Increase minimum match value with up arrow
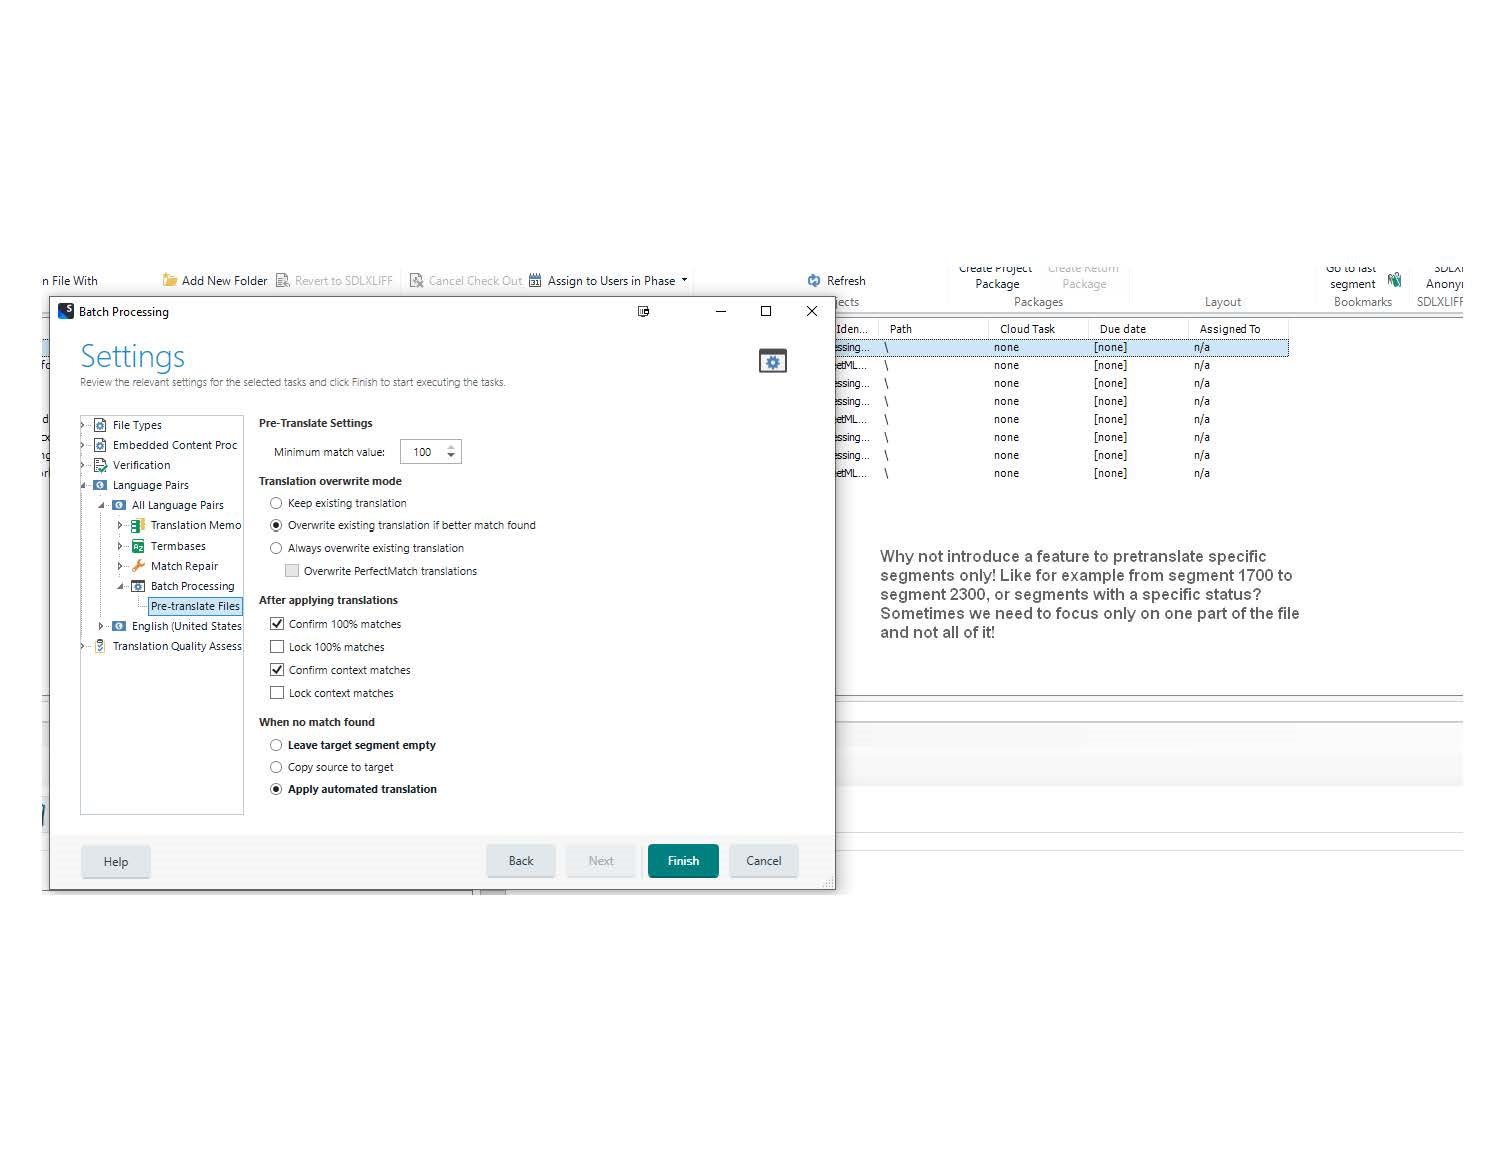Image resolution: width=1507 pixels, height=1165 pixels. click(451, 447)
